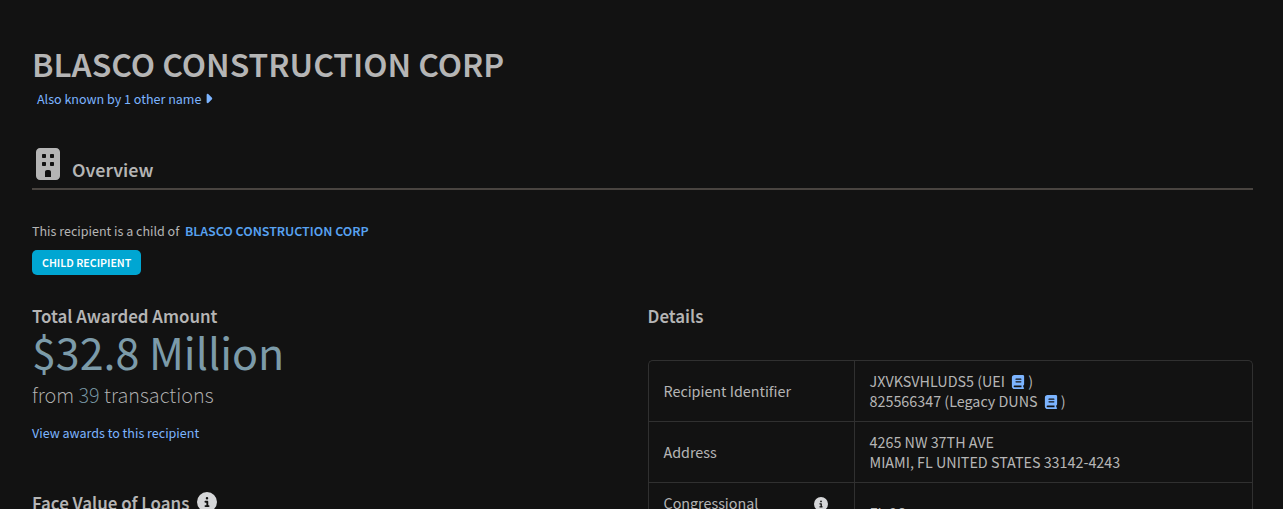Select the address line 4265 NW 37TH AVE

click(932, 443)
